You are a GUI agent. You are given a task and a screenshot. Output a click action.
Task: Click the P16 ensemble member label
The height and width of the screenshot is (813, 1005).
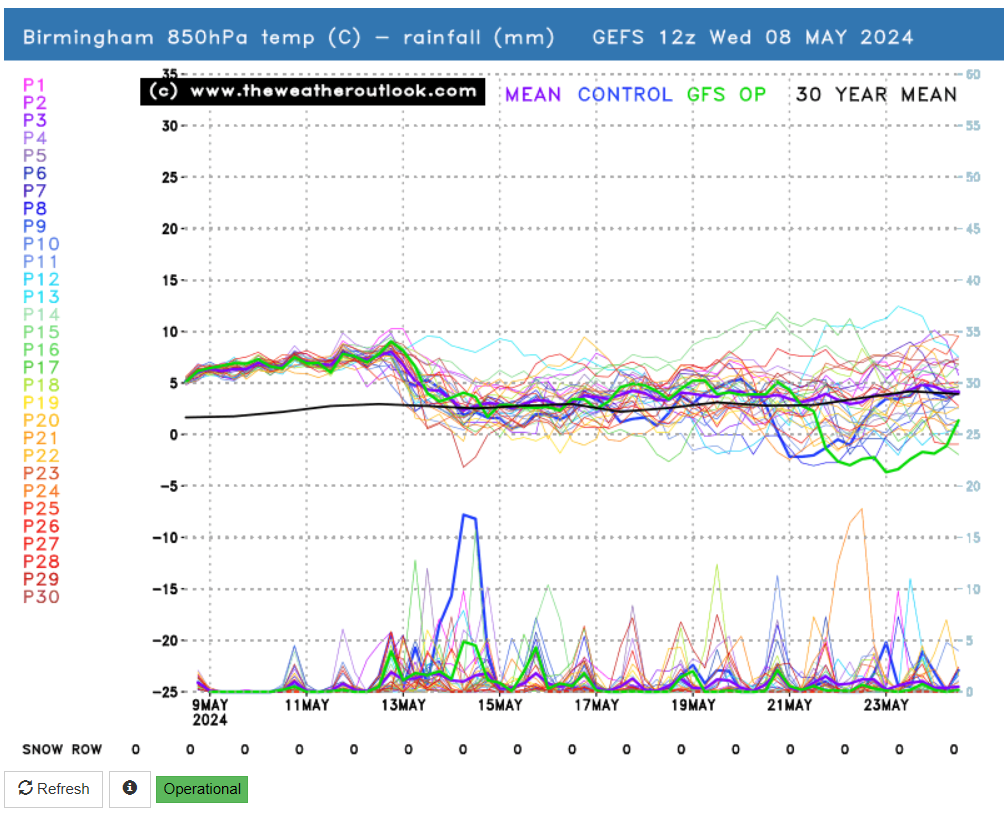[x=41, y=349]
